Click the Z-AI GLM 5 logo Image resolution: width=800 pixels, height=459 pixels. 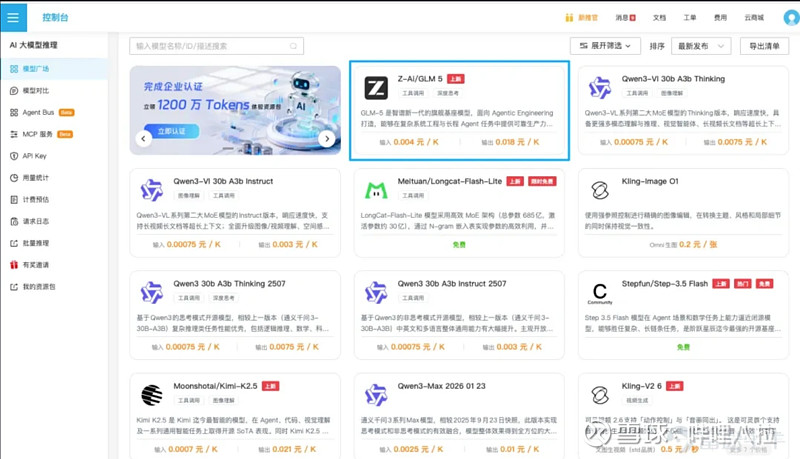[376, 88]
